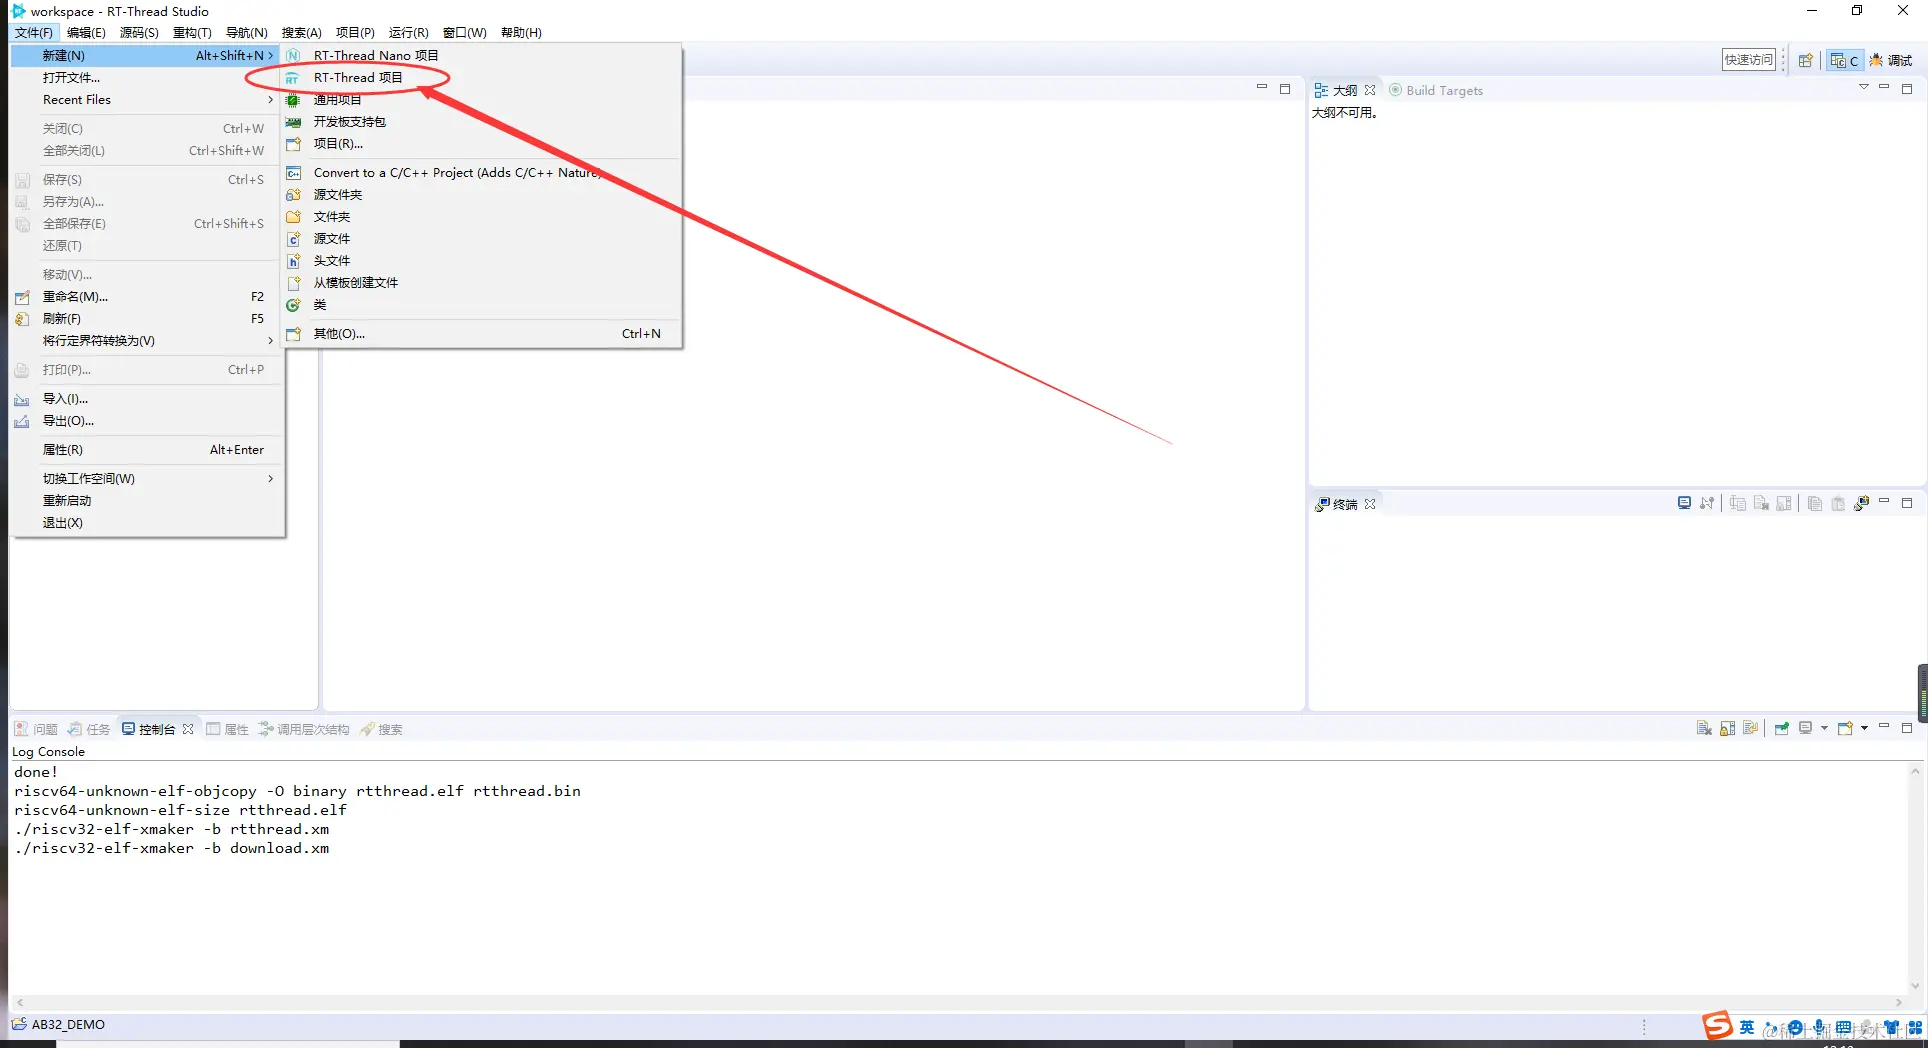Screen dimensions: 1928x1048
Task: Click the AB32_DEMO status bar entry
Action: 59,1025
